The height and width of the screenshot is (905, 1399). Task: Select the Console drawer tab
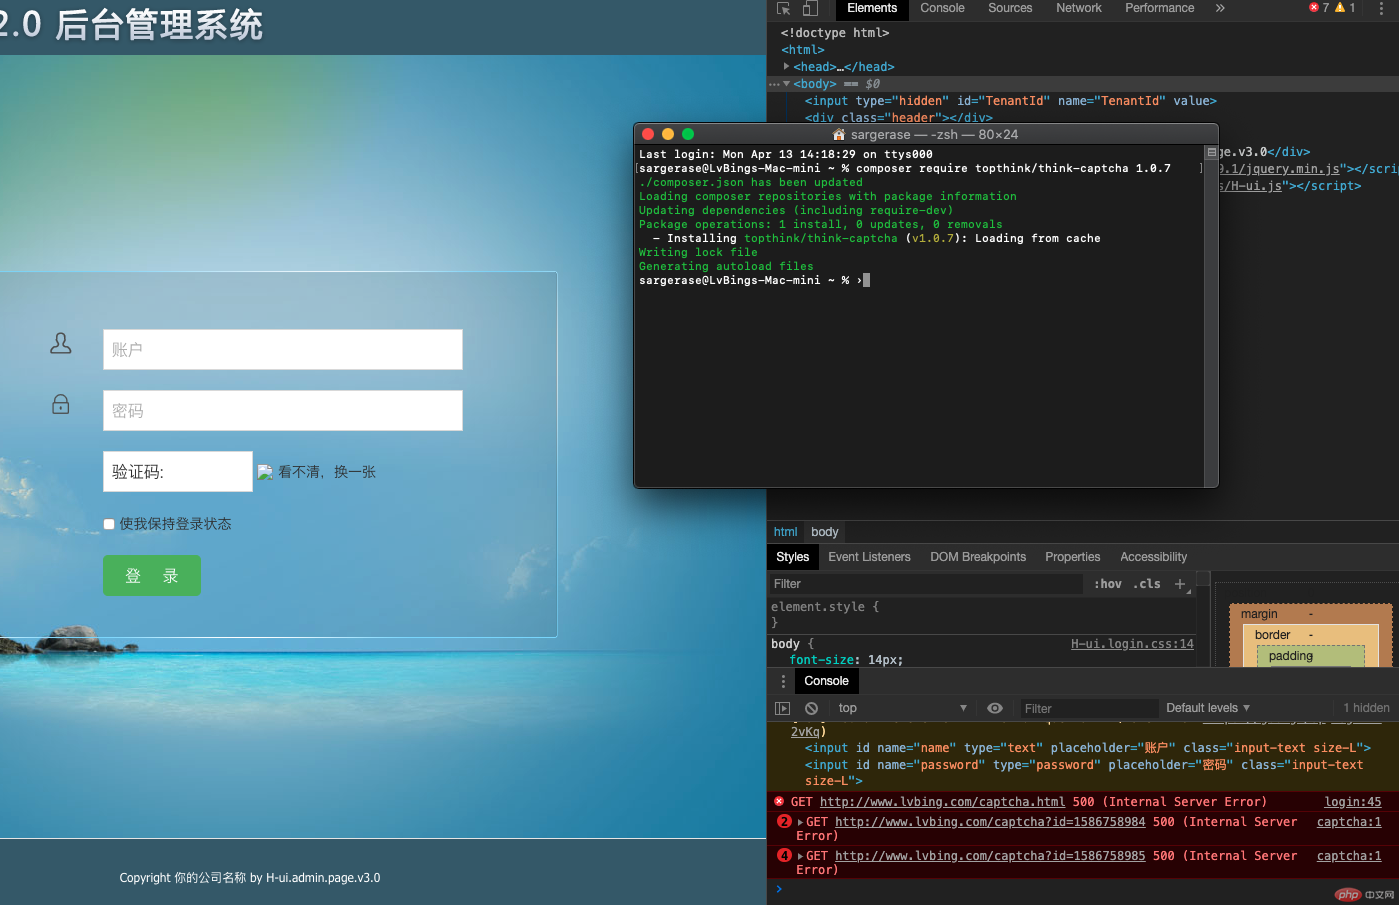[x=826, y=681]
